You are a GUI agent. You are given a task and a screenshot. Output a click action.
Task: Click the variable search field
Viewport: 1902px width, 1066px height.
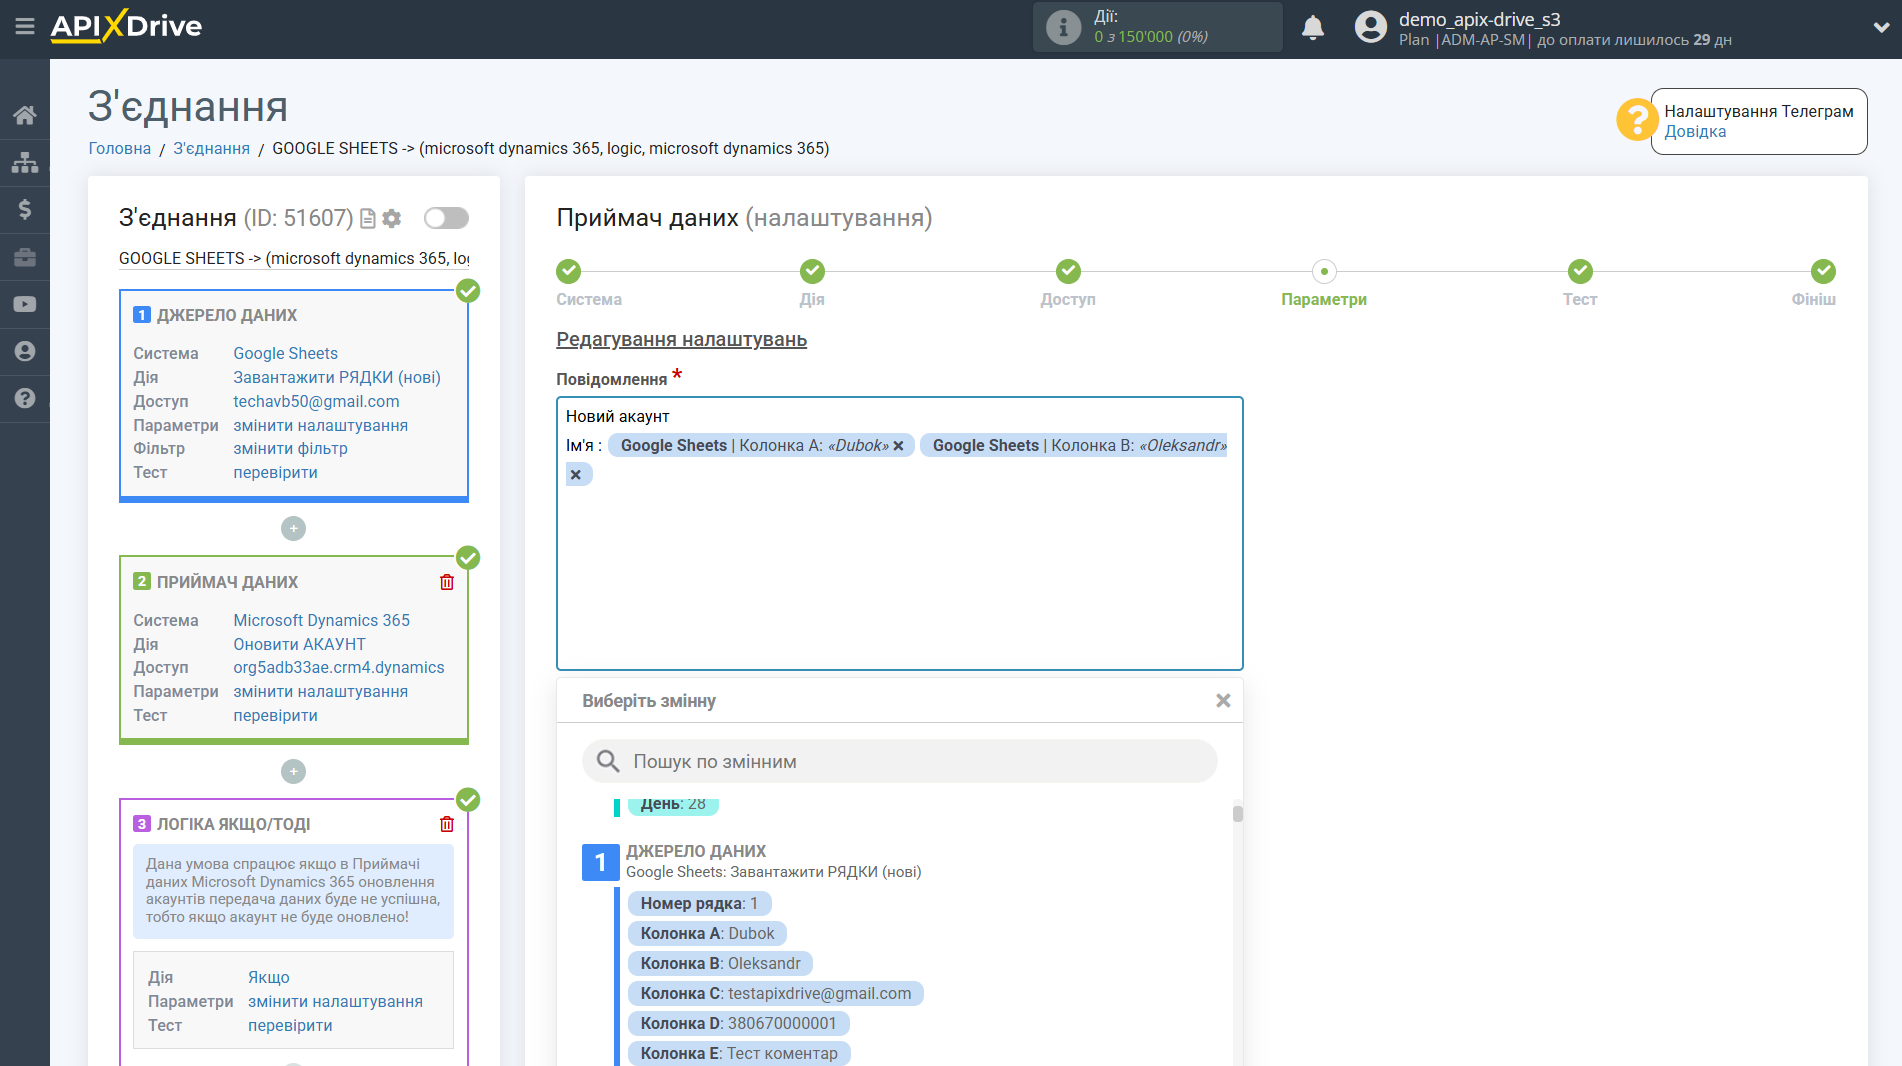click(899, 761)
